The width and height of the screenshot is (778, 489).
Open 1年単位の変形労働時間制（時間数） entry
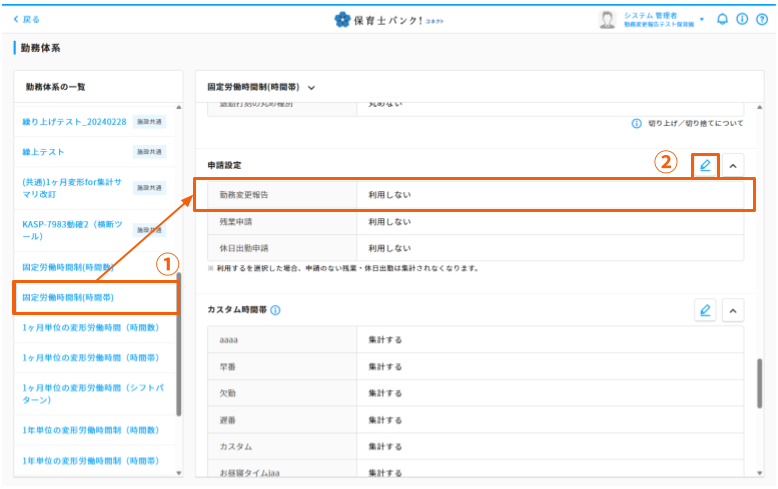pyautogui.click(x=90, y=430)
